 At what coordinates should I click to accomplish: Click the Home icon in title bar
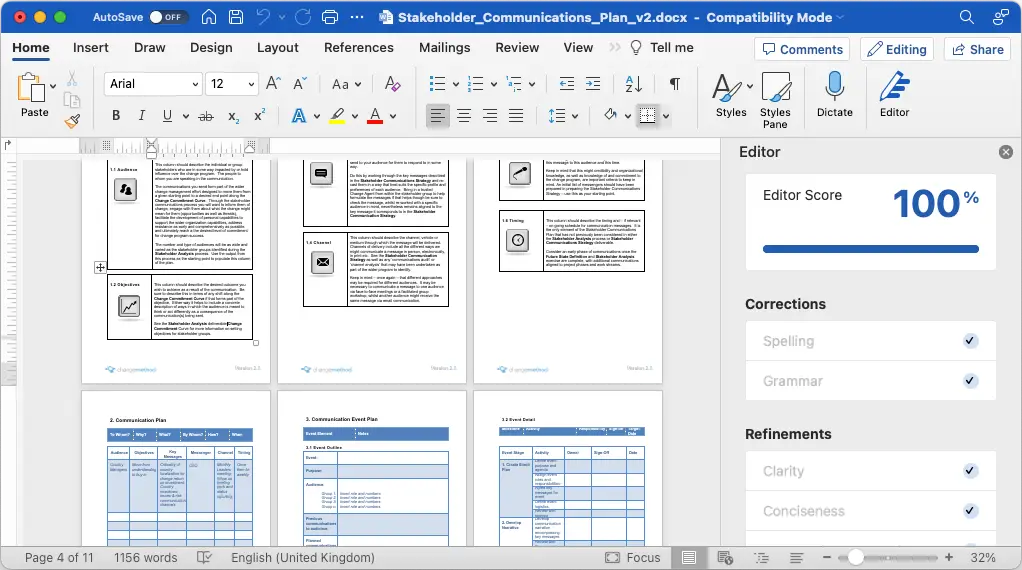(x=209, y=17)
